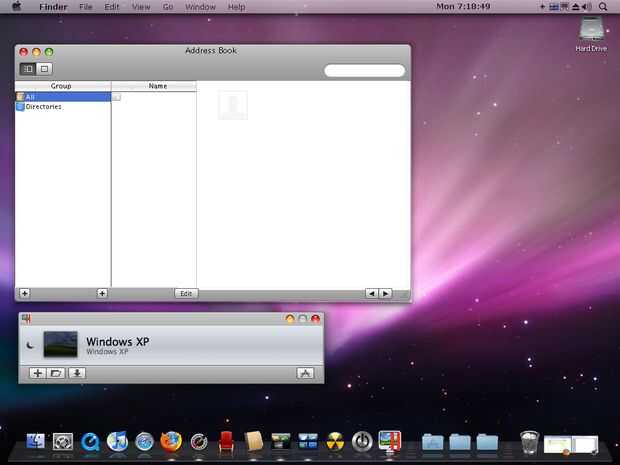Click the VM window title bar app icon
The height and width of the screenshot is (465, 620).
pos(26,318)
